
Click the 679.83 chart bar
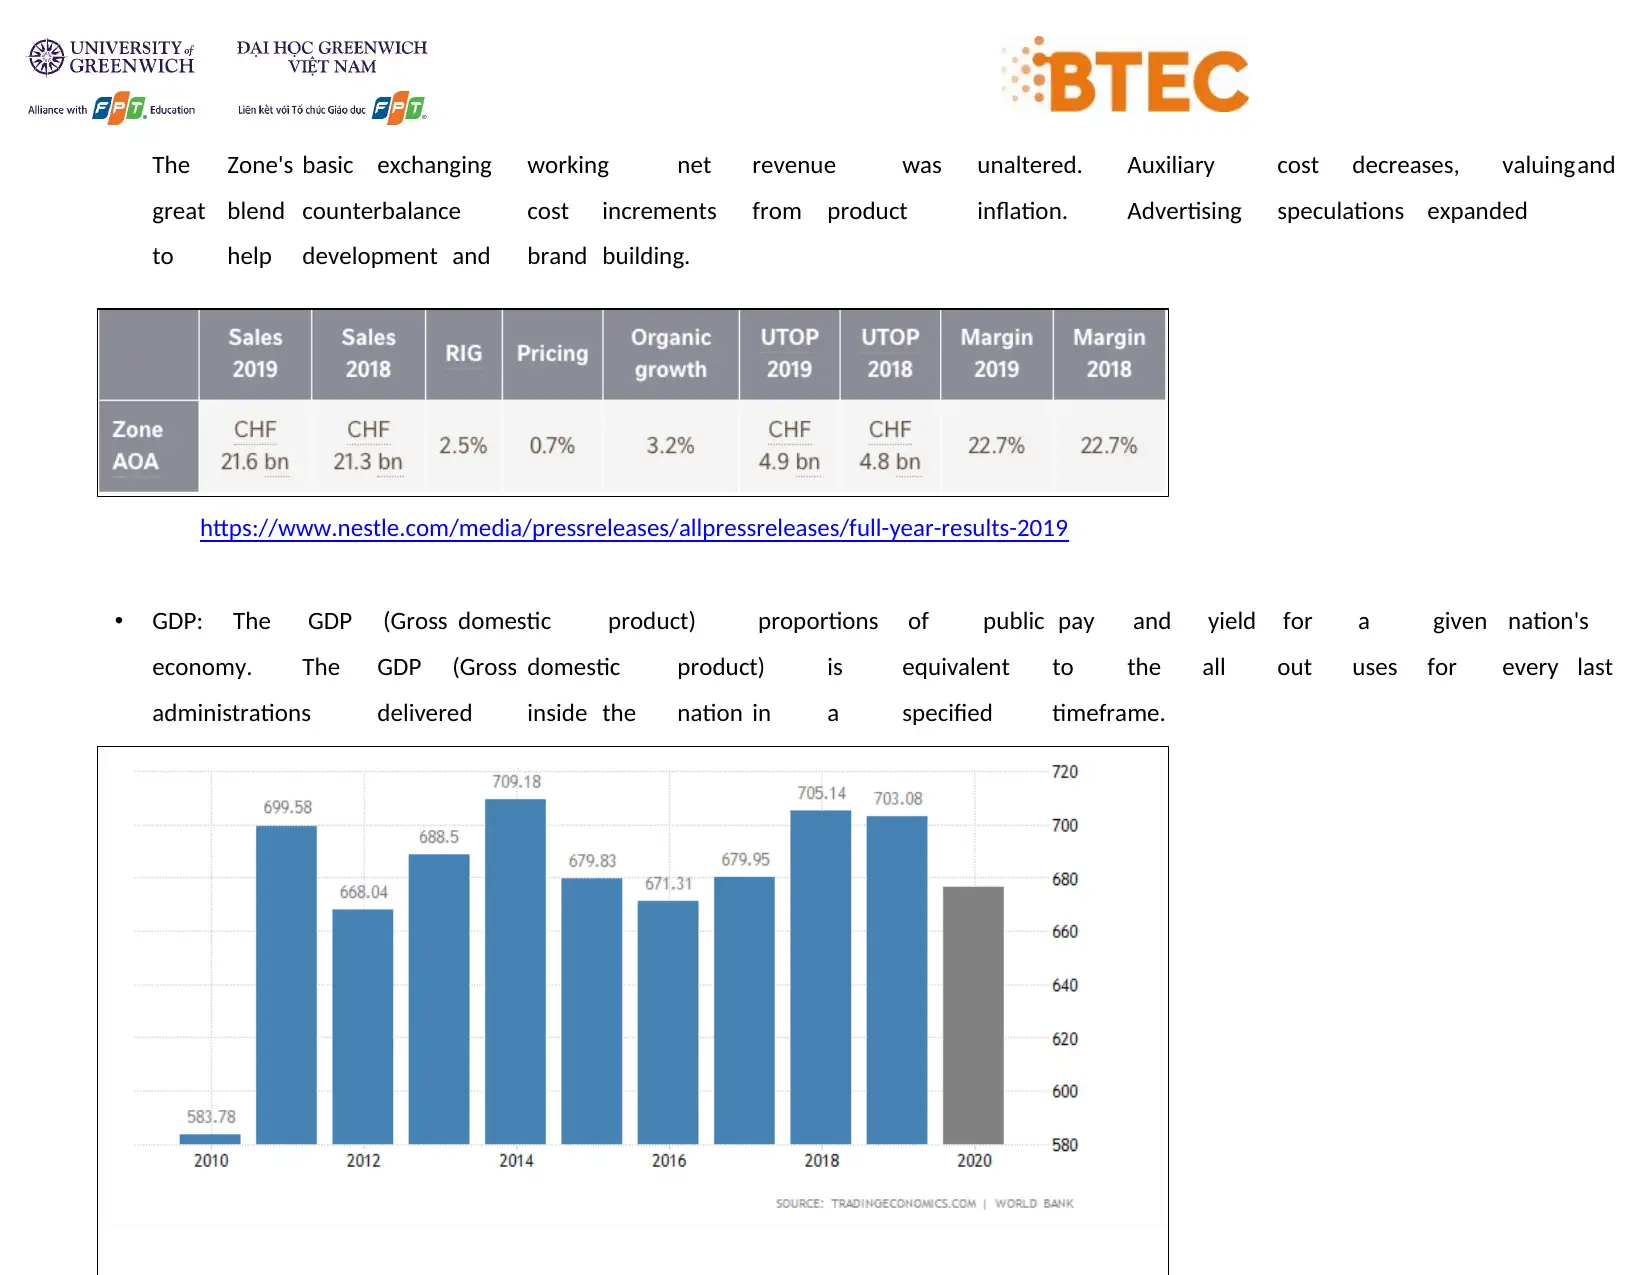coord(592,1011)
